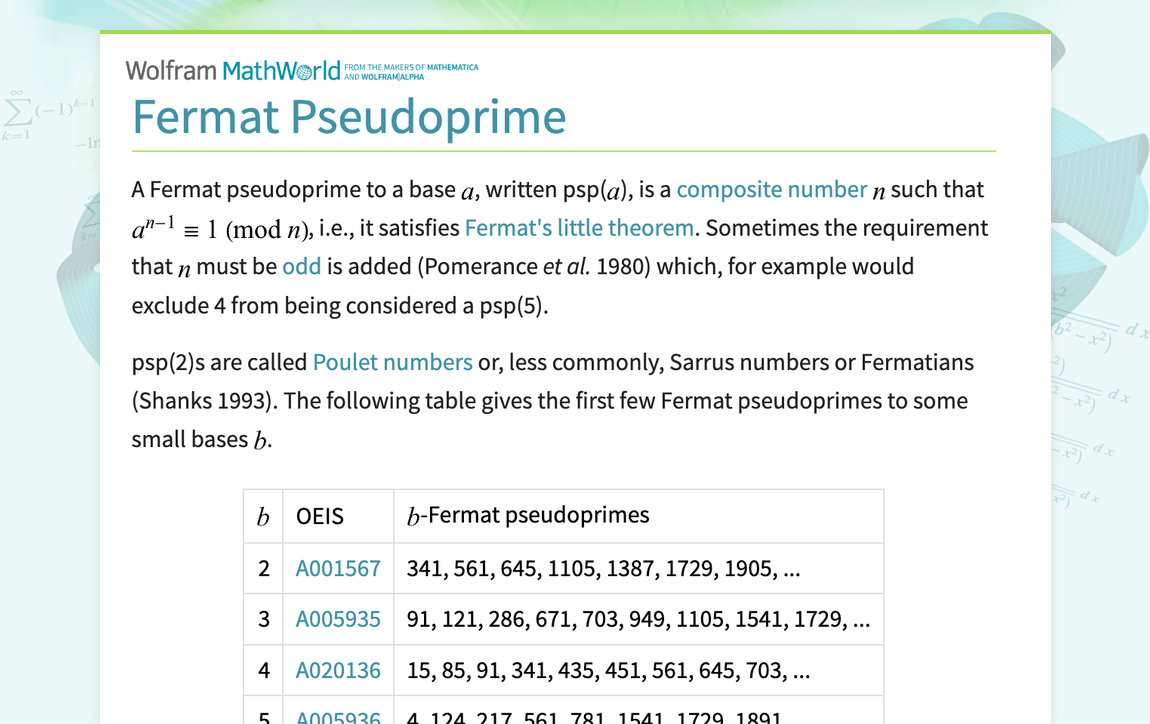The height and width of the screenshot is (724, 1150).
Task: Click the Wolfram MathWorld logo
Action: tap(232, 70)
